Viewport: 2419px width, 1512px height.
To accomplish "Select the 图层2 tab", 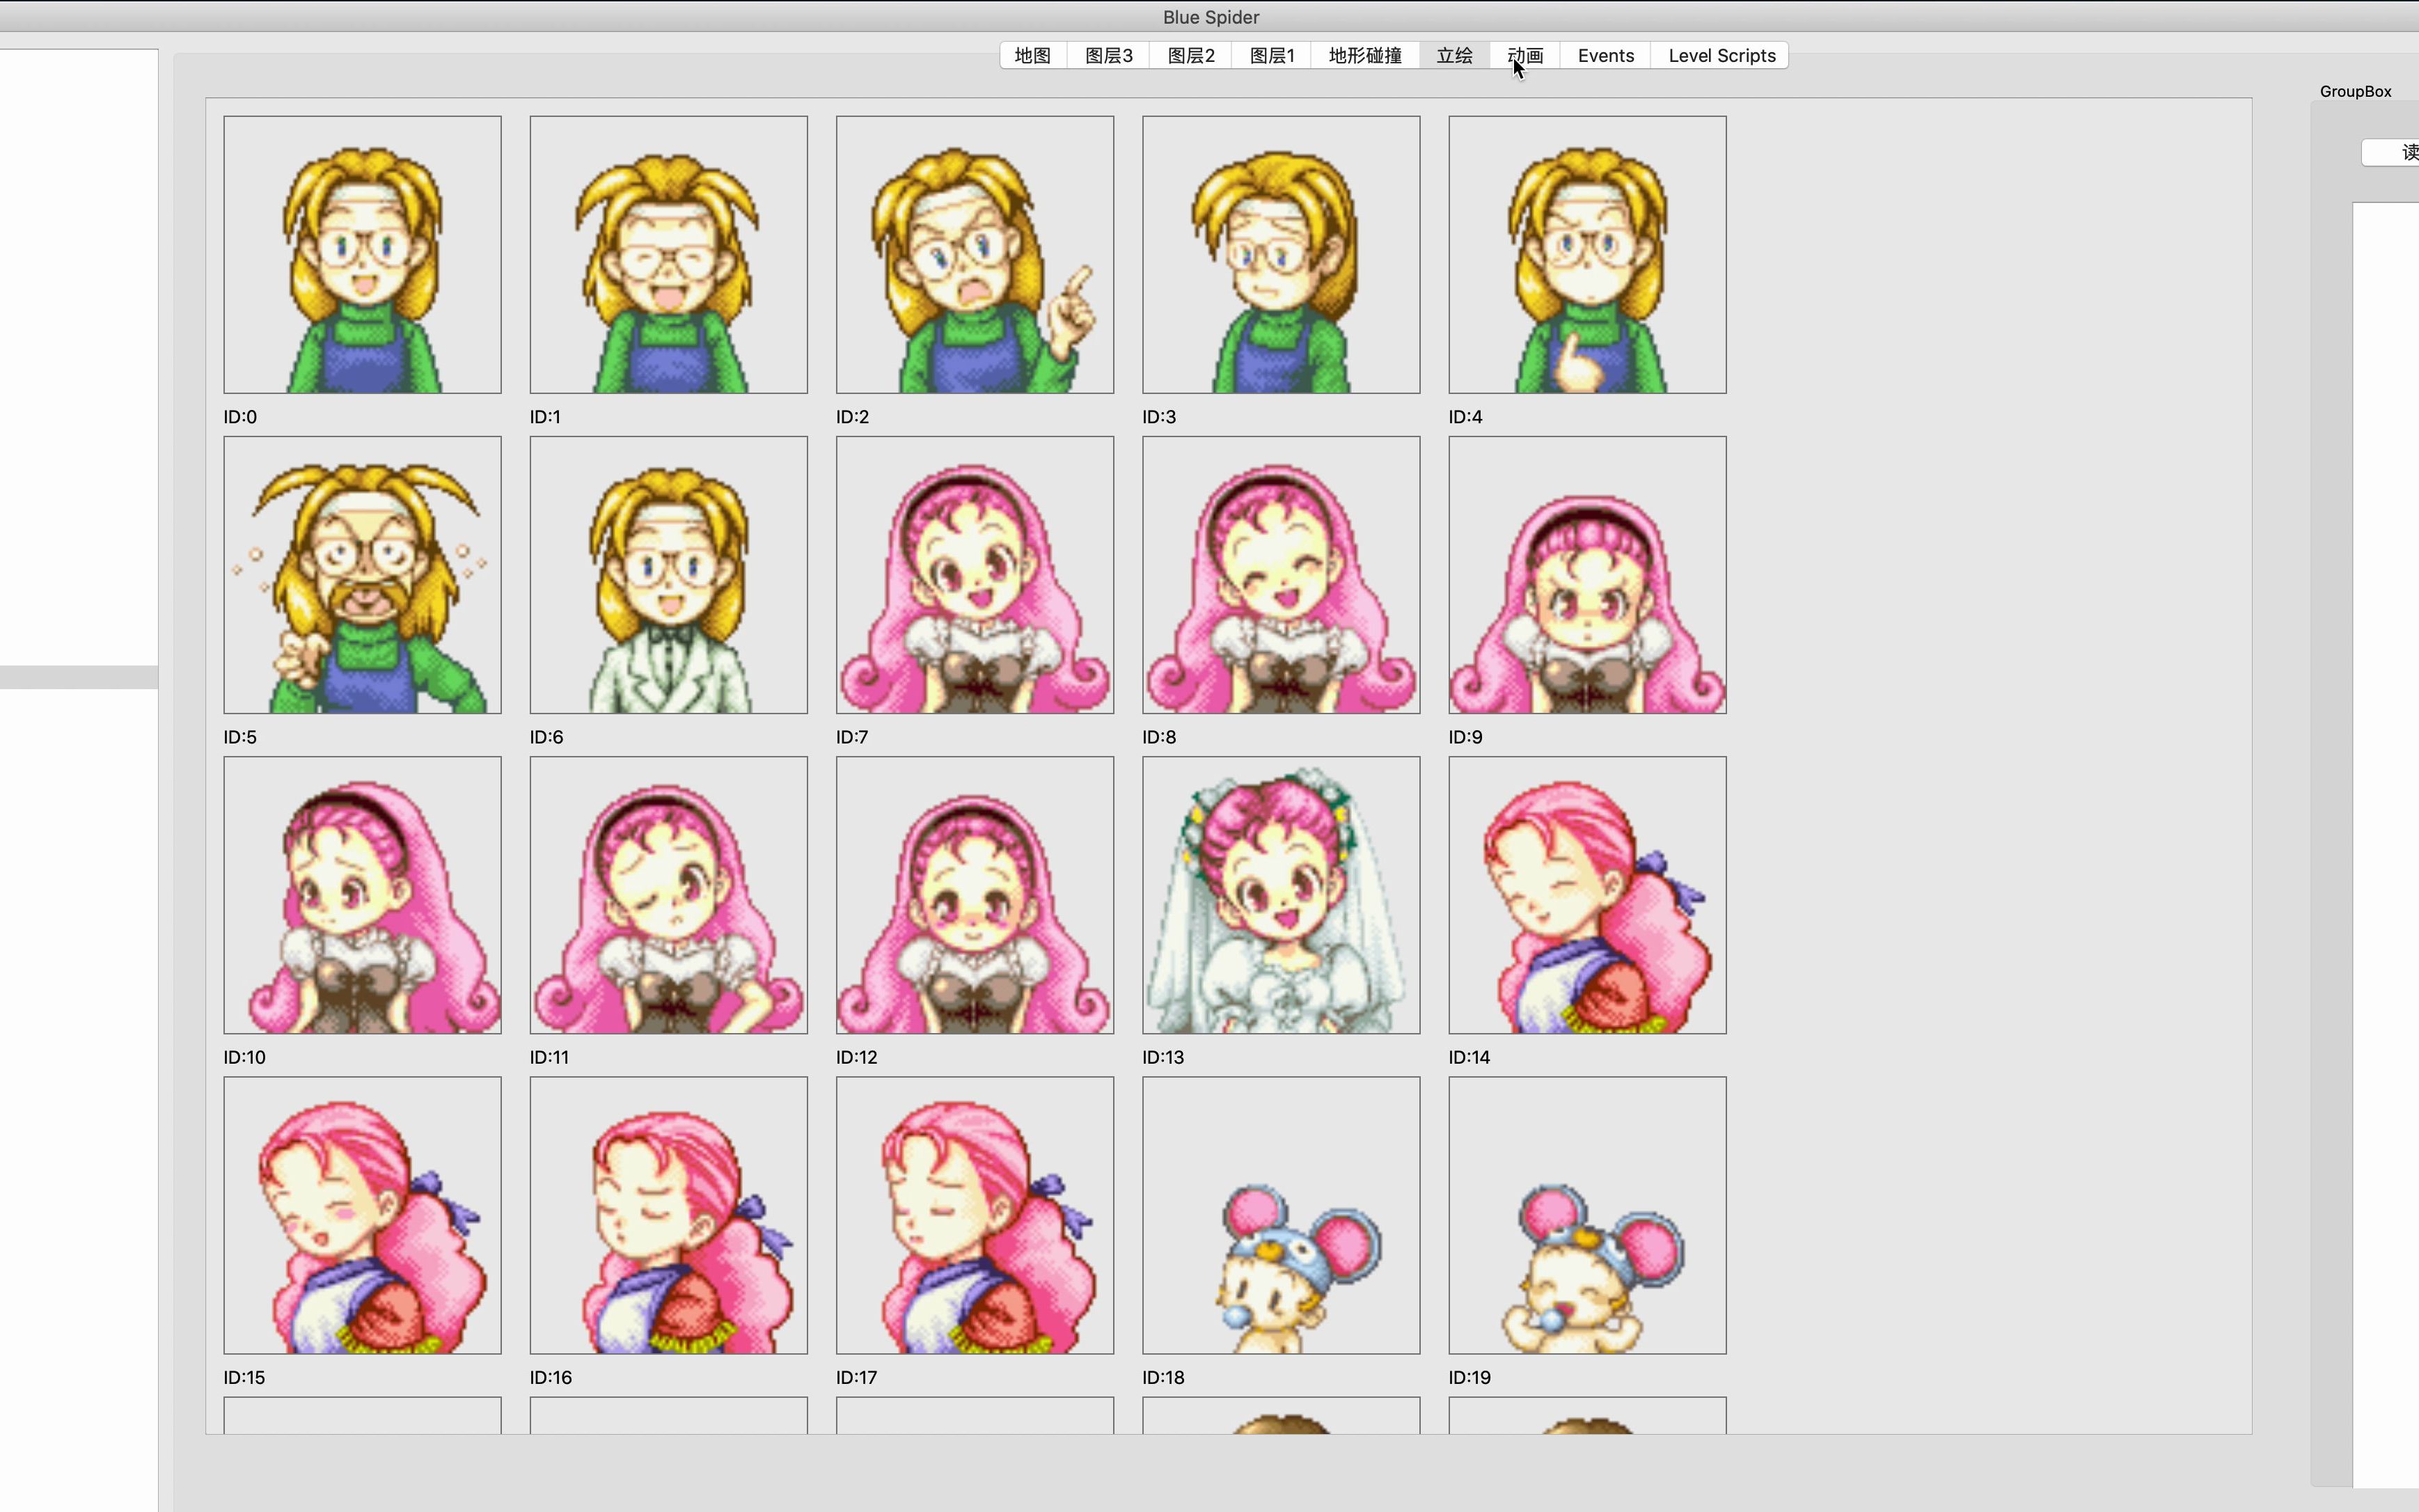I will point(1191,56).
